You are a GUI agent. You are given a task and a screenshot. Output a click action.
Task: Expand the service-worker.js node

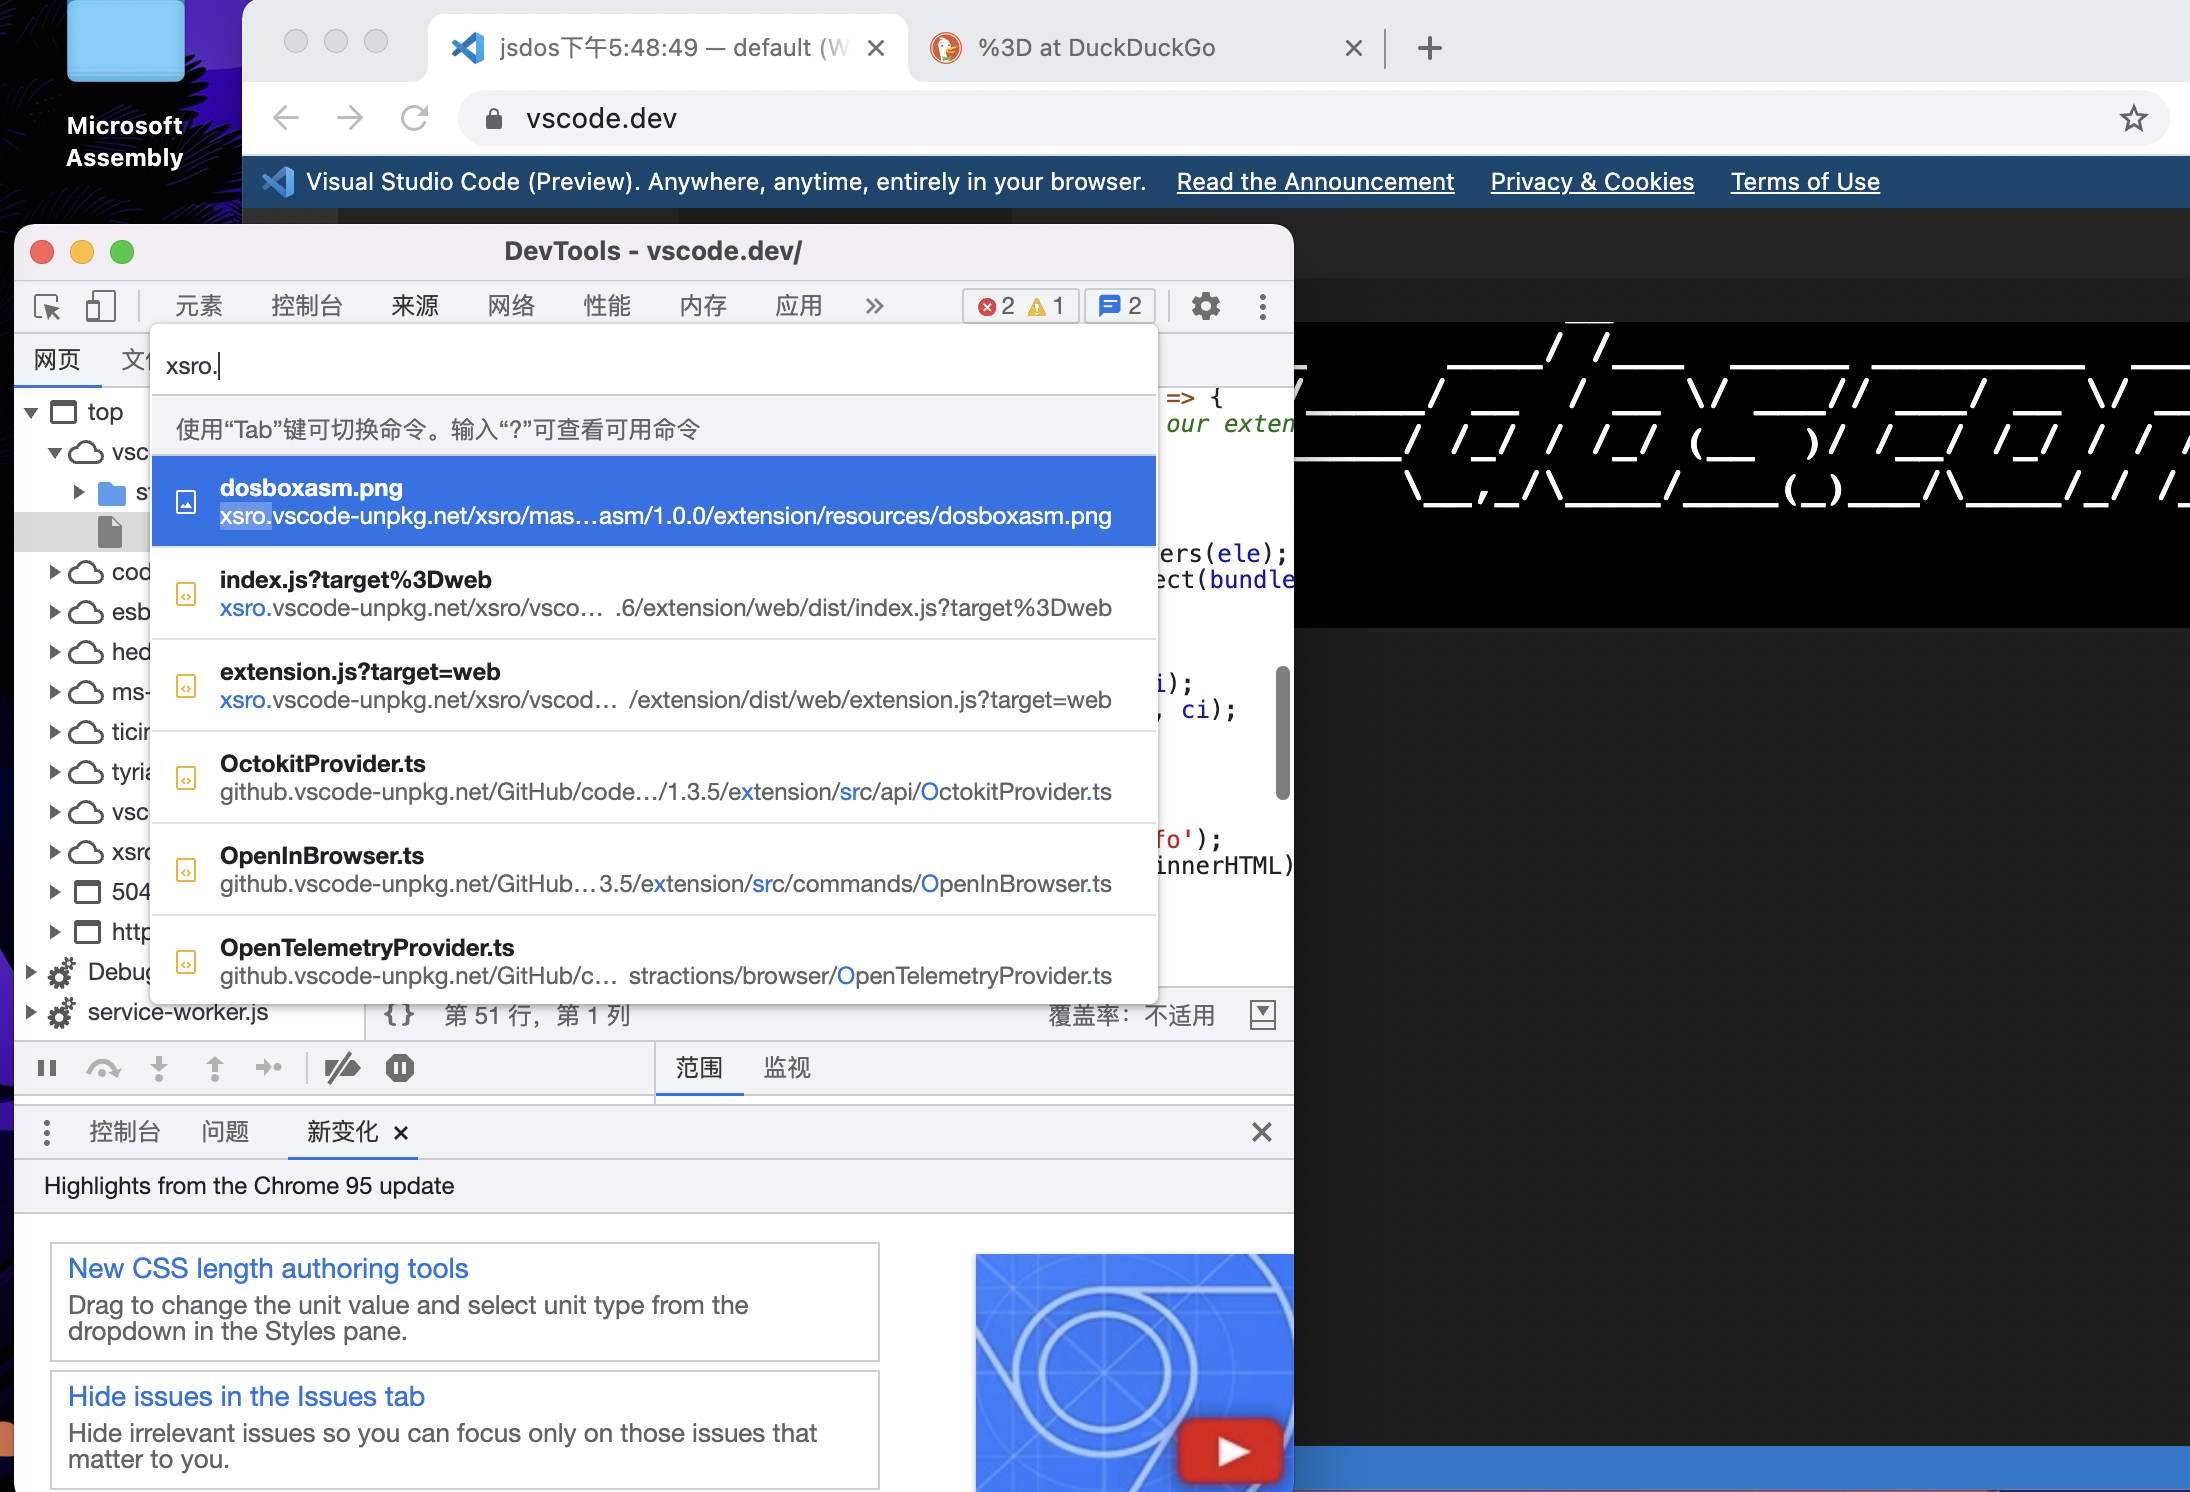[28, 1012]
